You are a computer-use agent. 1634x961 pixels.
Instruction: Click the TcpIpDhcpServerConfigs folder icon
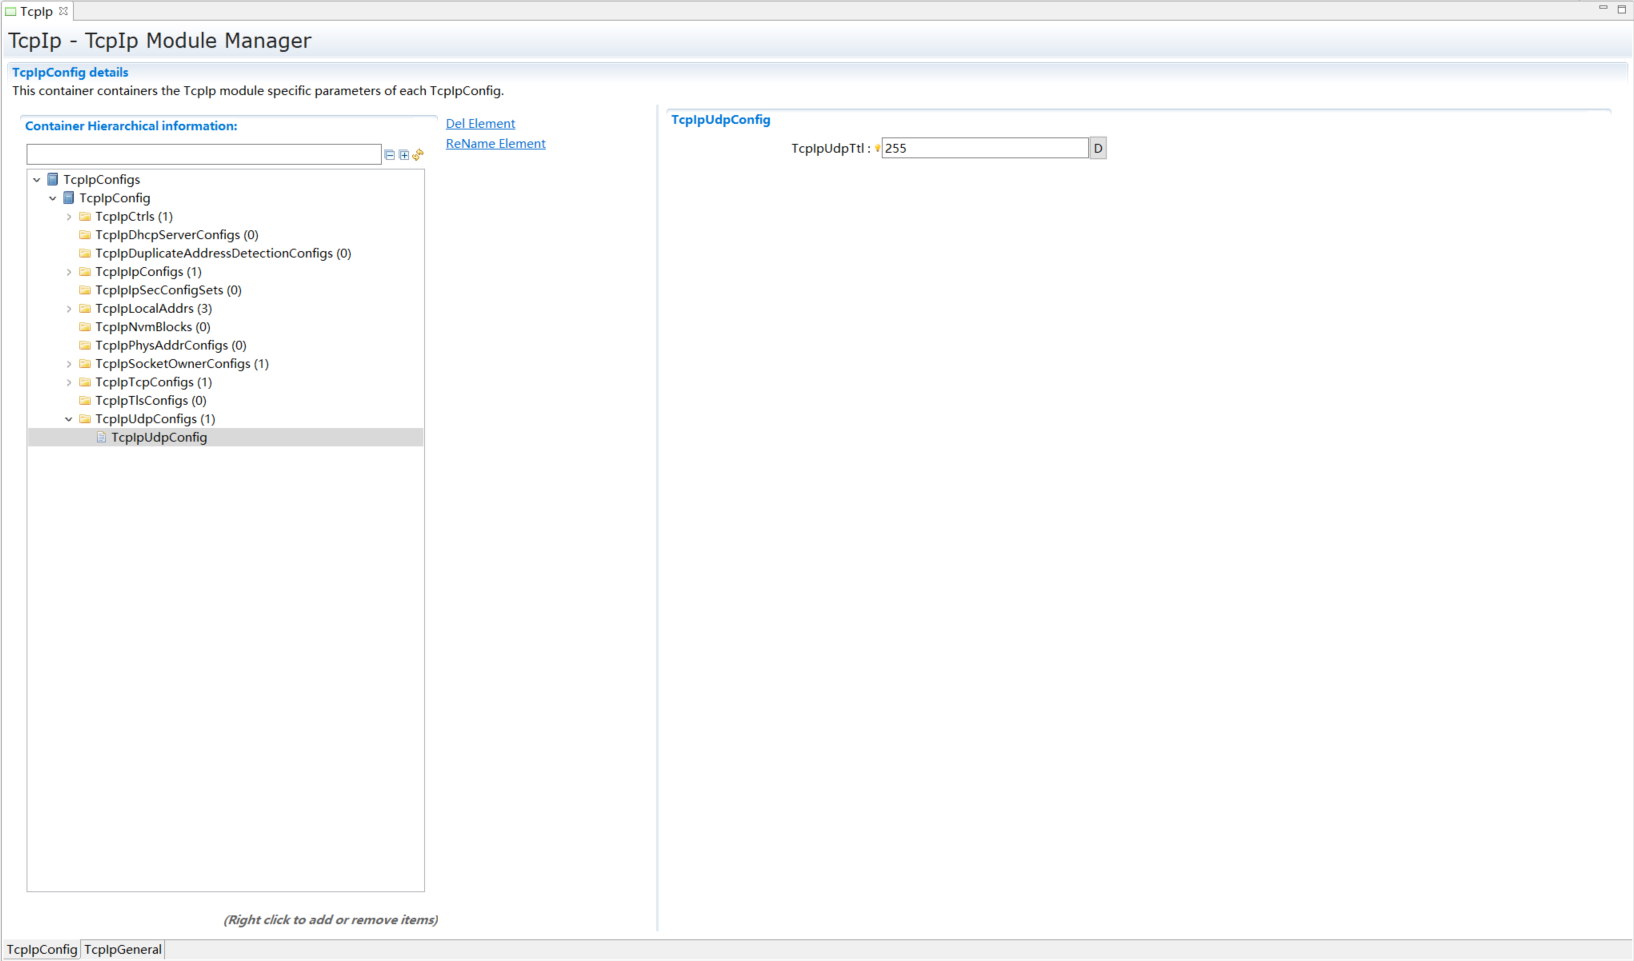coord(85,235)
